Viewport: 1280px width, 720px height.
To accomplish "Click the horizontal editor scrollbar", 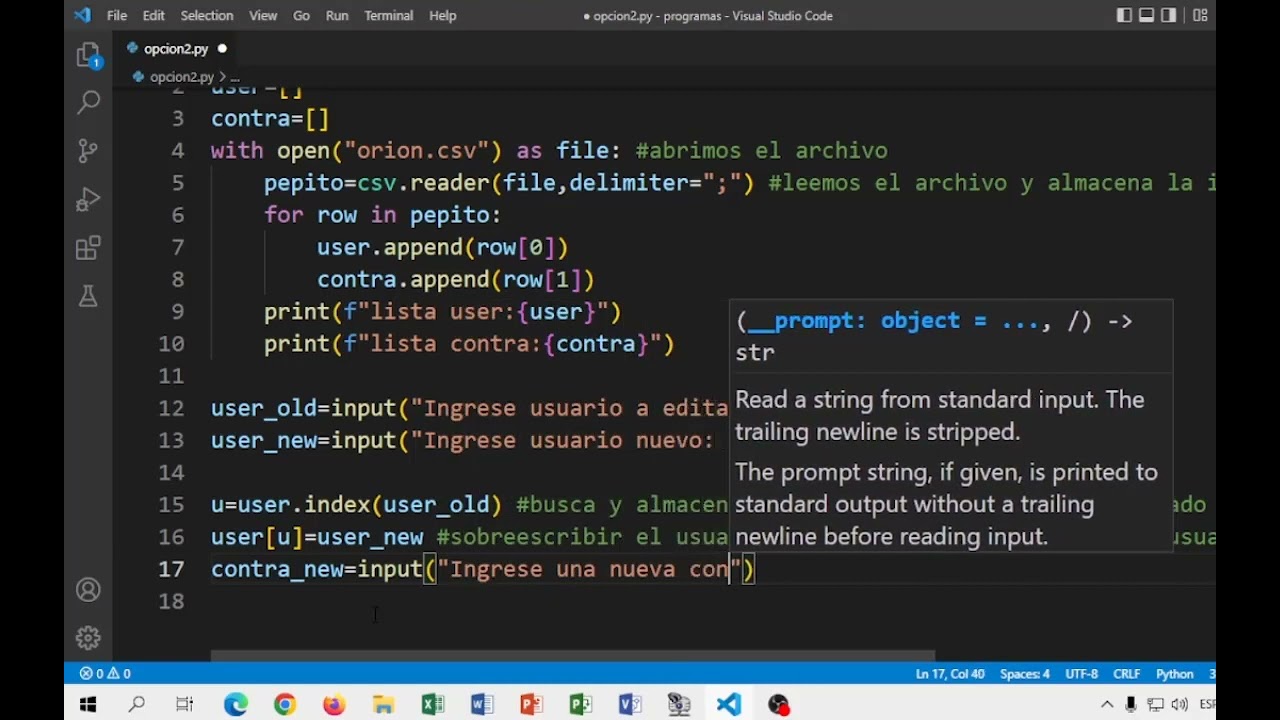I will point(572,656).
